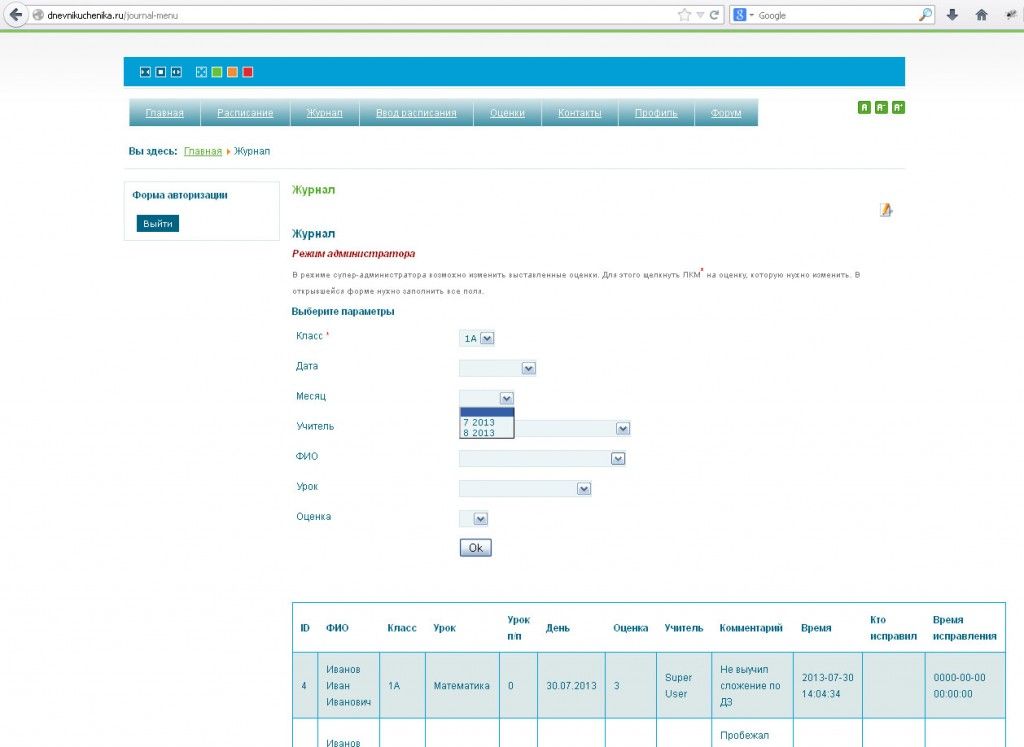Click the magnifier search icon
The width and height of the screenshot is (1024, 747).
pos(925,15)
